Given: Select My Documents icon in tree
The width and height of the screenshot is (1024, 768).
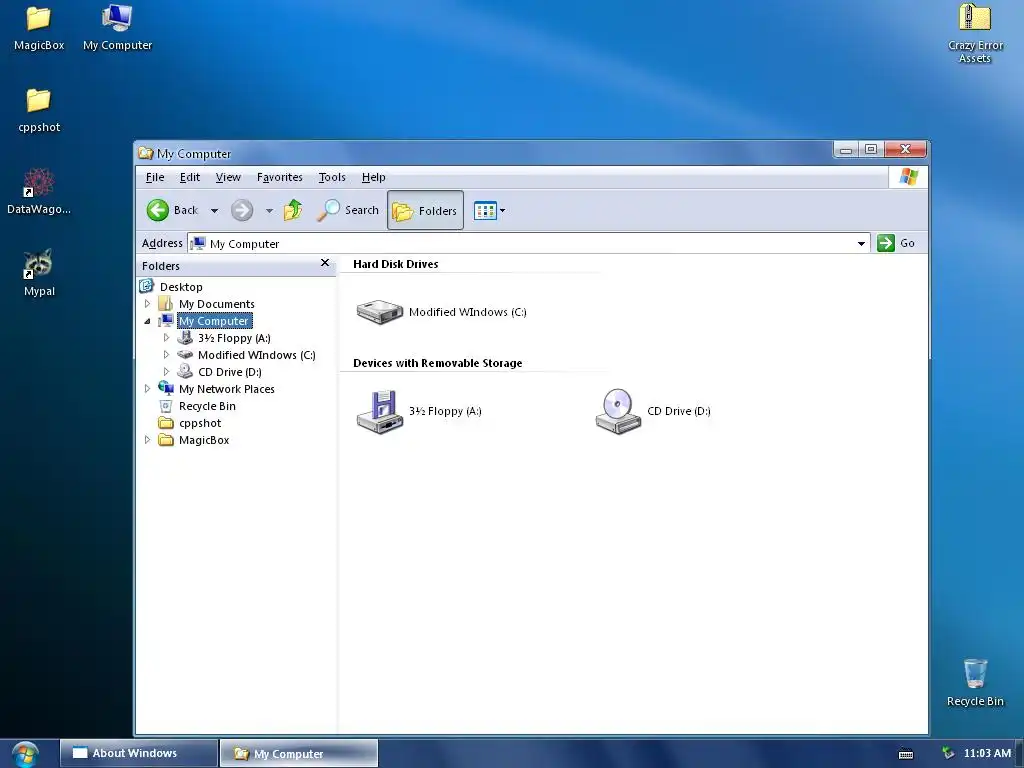Looking at the screenshot, I should point(166,304).
